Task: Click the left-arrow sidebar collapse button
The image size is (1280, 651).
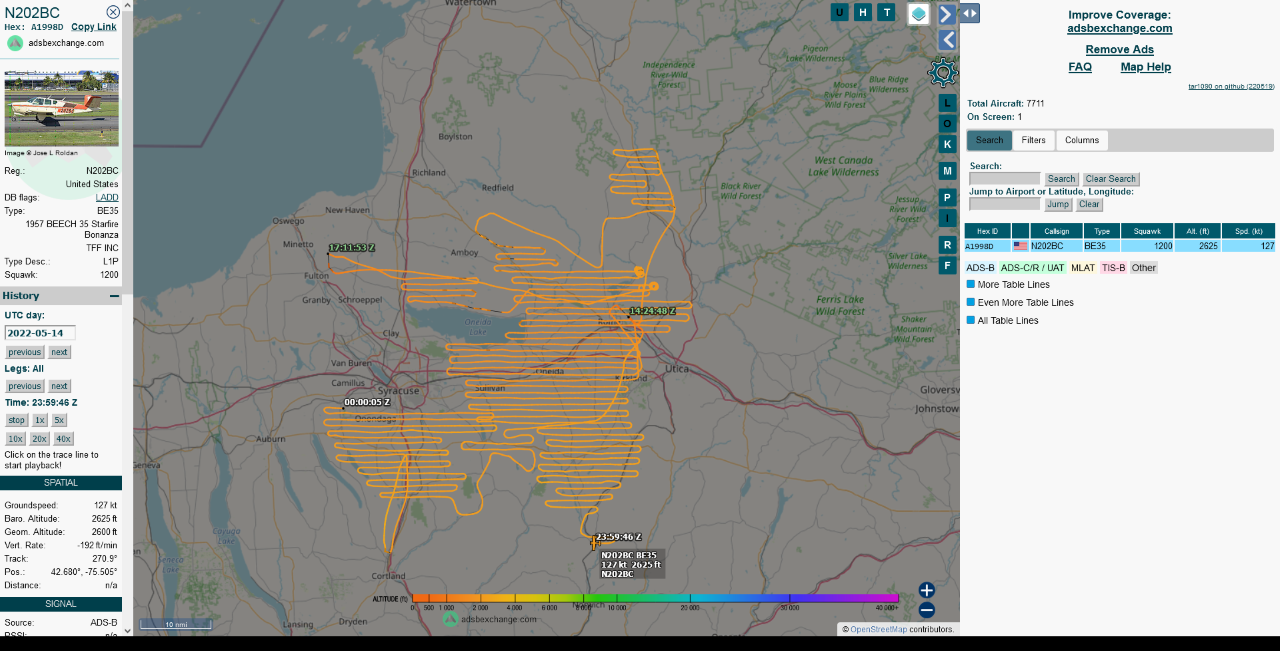Action: pyautogui.click(x=947, y=40)
